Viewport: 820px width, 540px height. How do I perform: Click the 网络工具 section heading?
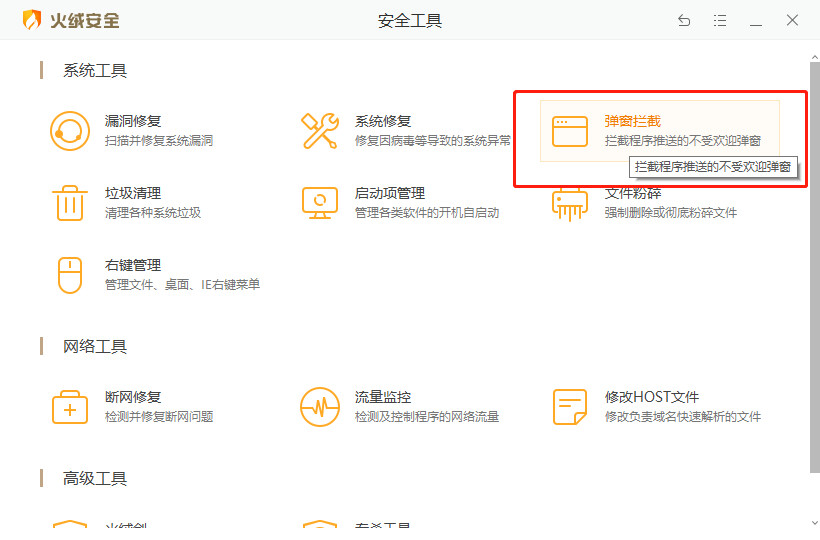(x=95, y=347)
